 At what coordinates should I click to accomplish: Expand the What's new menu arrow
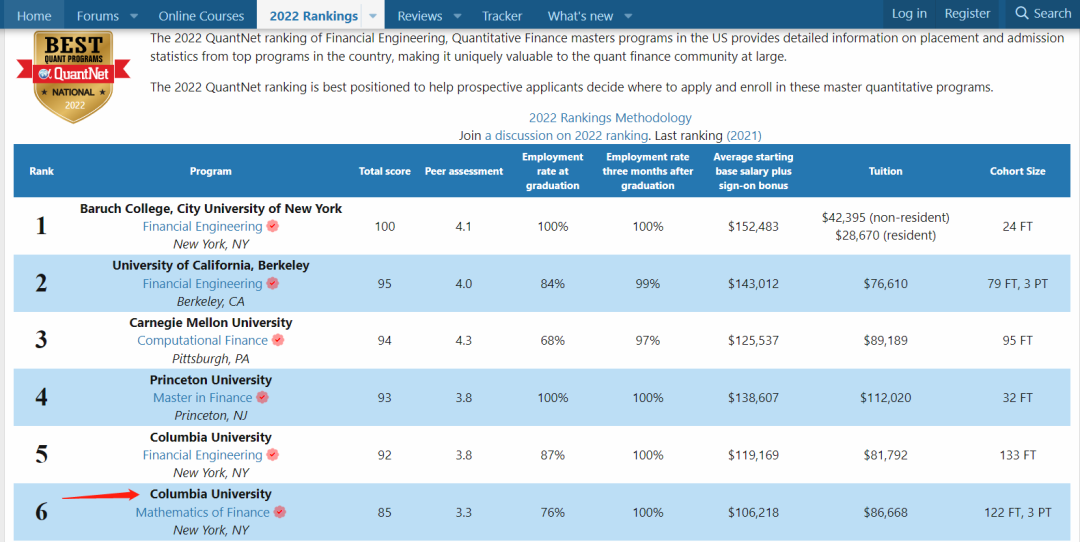[627, 16]
